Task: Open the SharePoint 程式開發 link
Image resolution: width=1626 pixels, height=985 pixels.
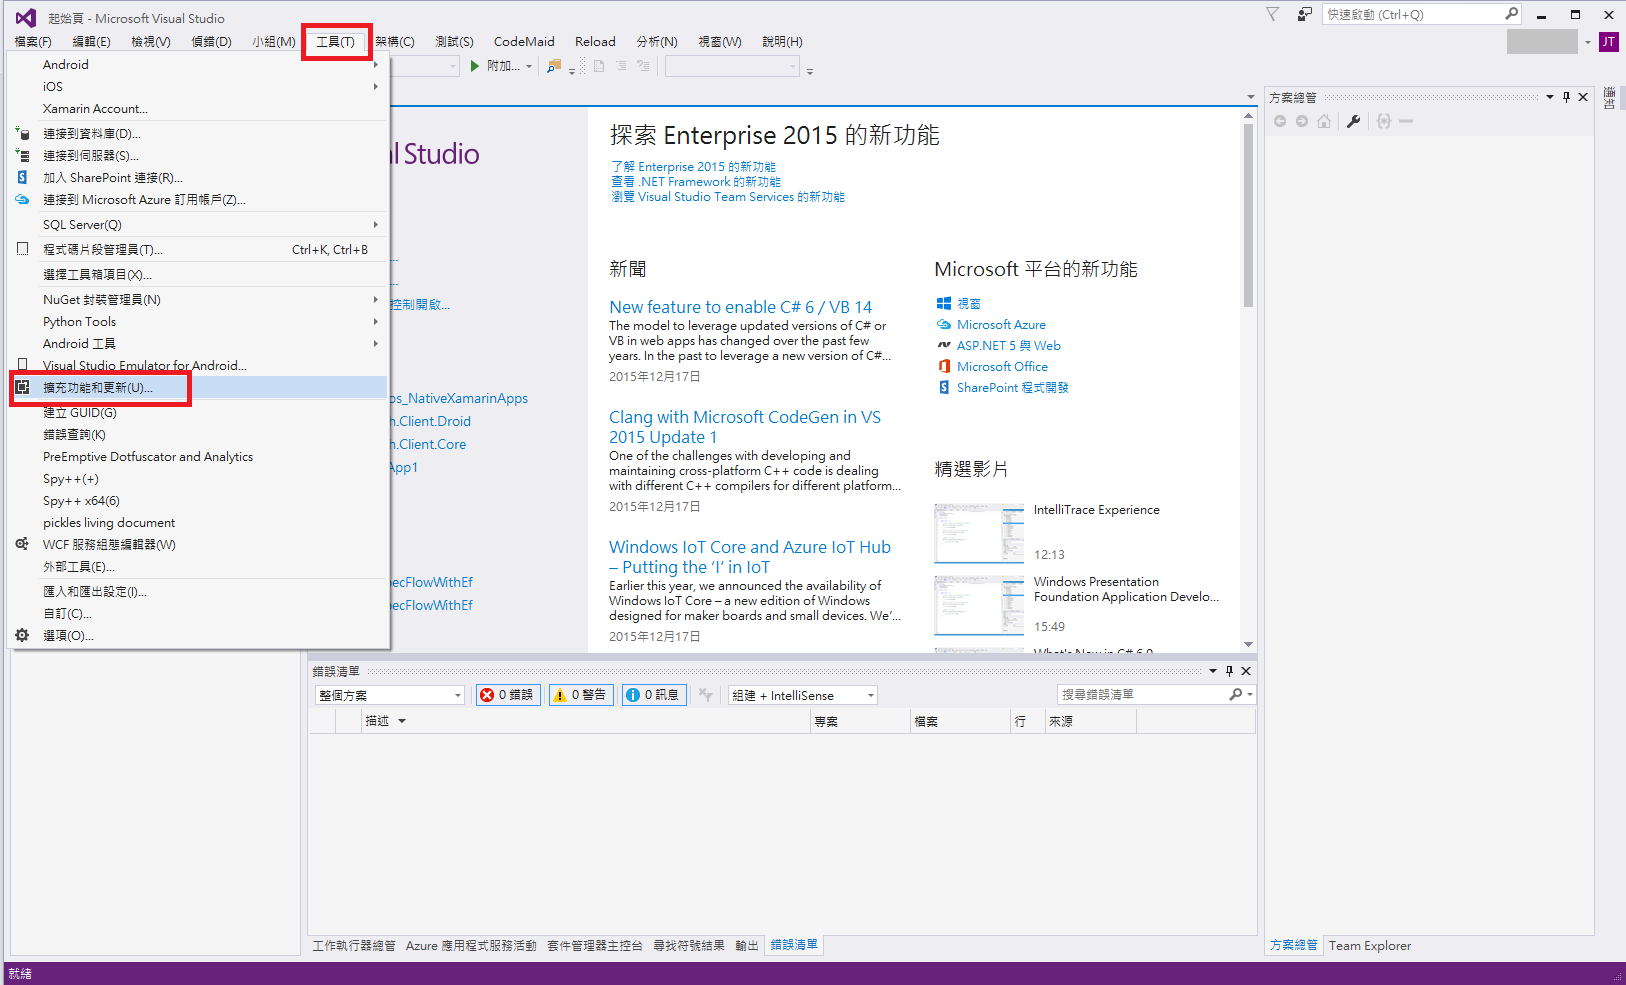Action: pos(1013,387)
